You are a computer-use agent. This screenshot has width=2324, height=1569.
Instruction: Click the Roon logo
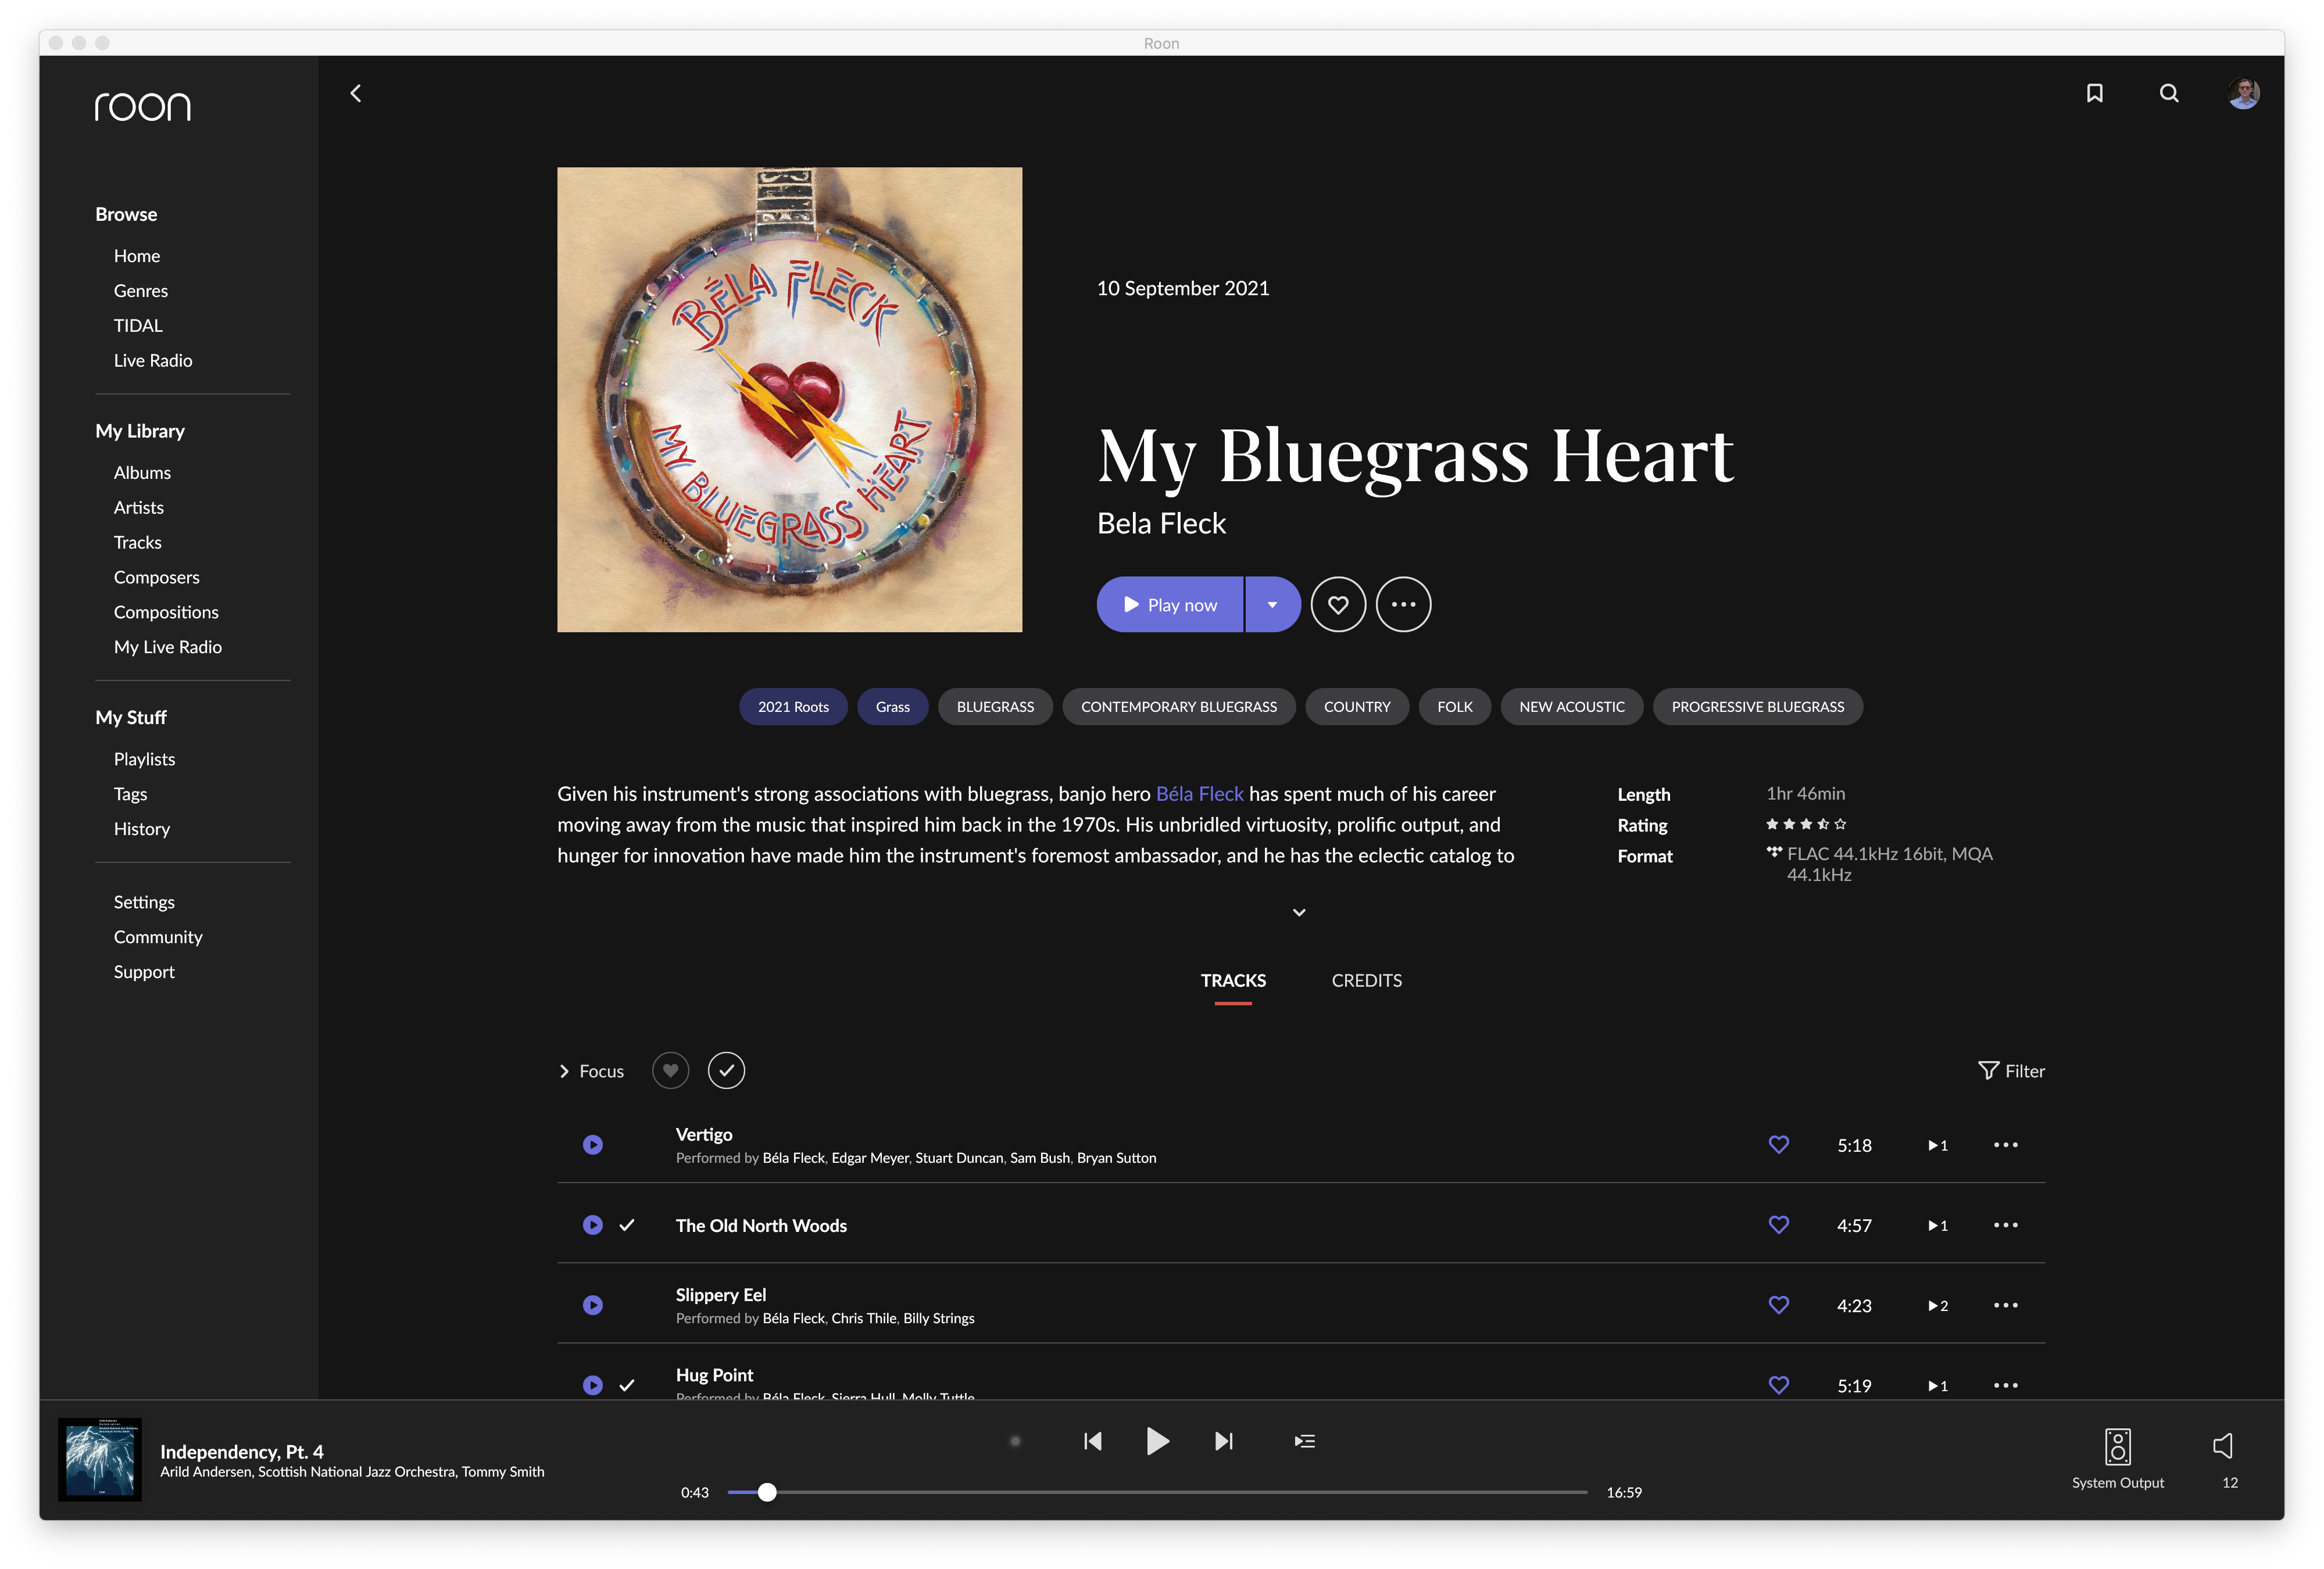click(143, 106)
